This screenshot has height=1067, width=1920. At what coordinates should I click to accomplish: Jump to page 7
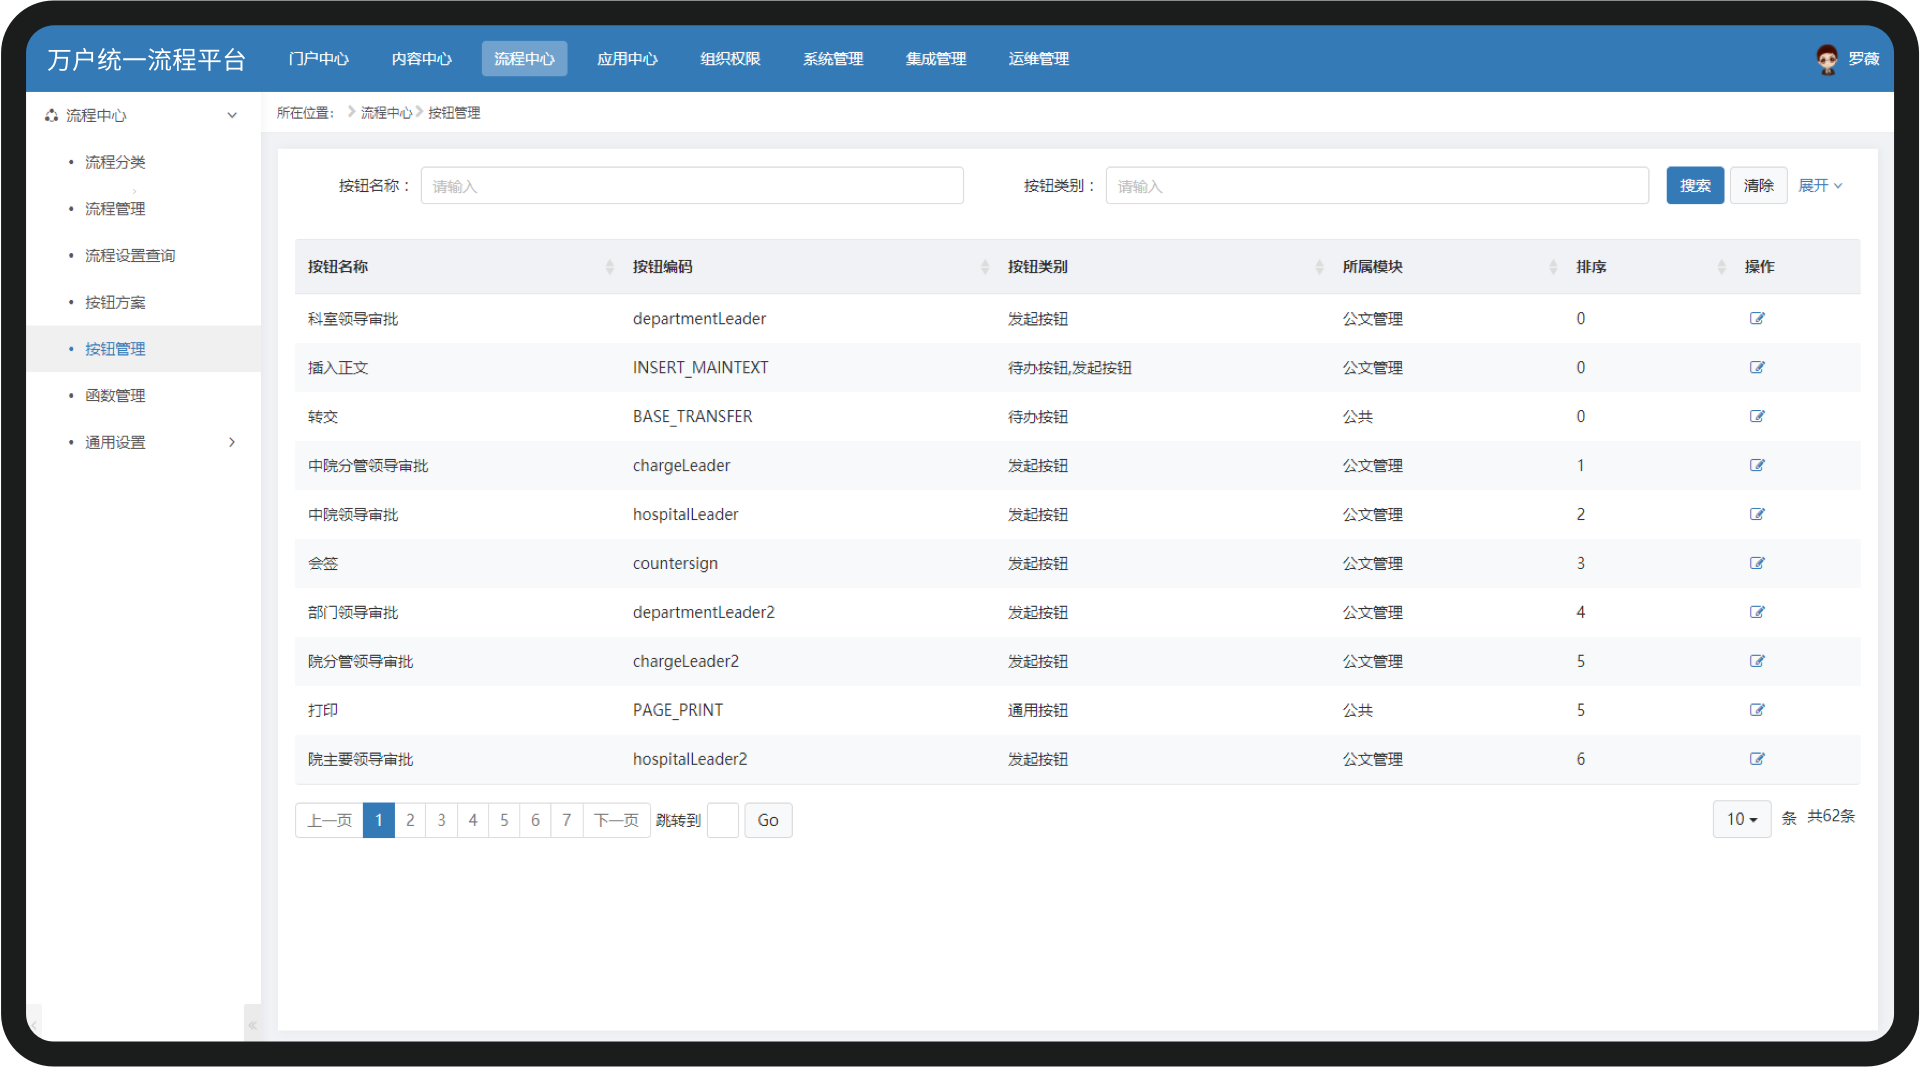point(566,820)
